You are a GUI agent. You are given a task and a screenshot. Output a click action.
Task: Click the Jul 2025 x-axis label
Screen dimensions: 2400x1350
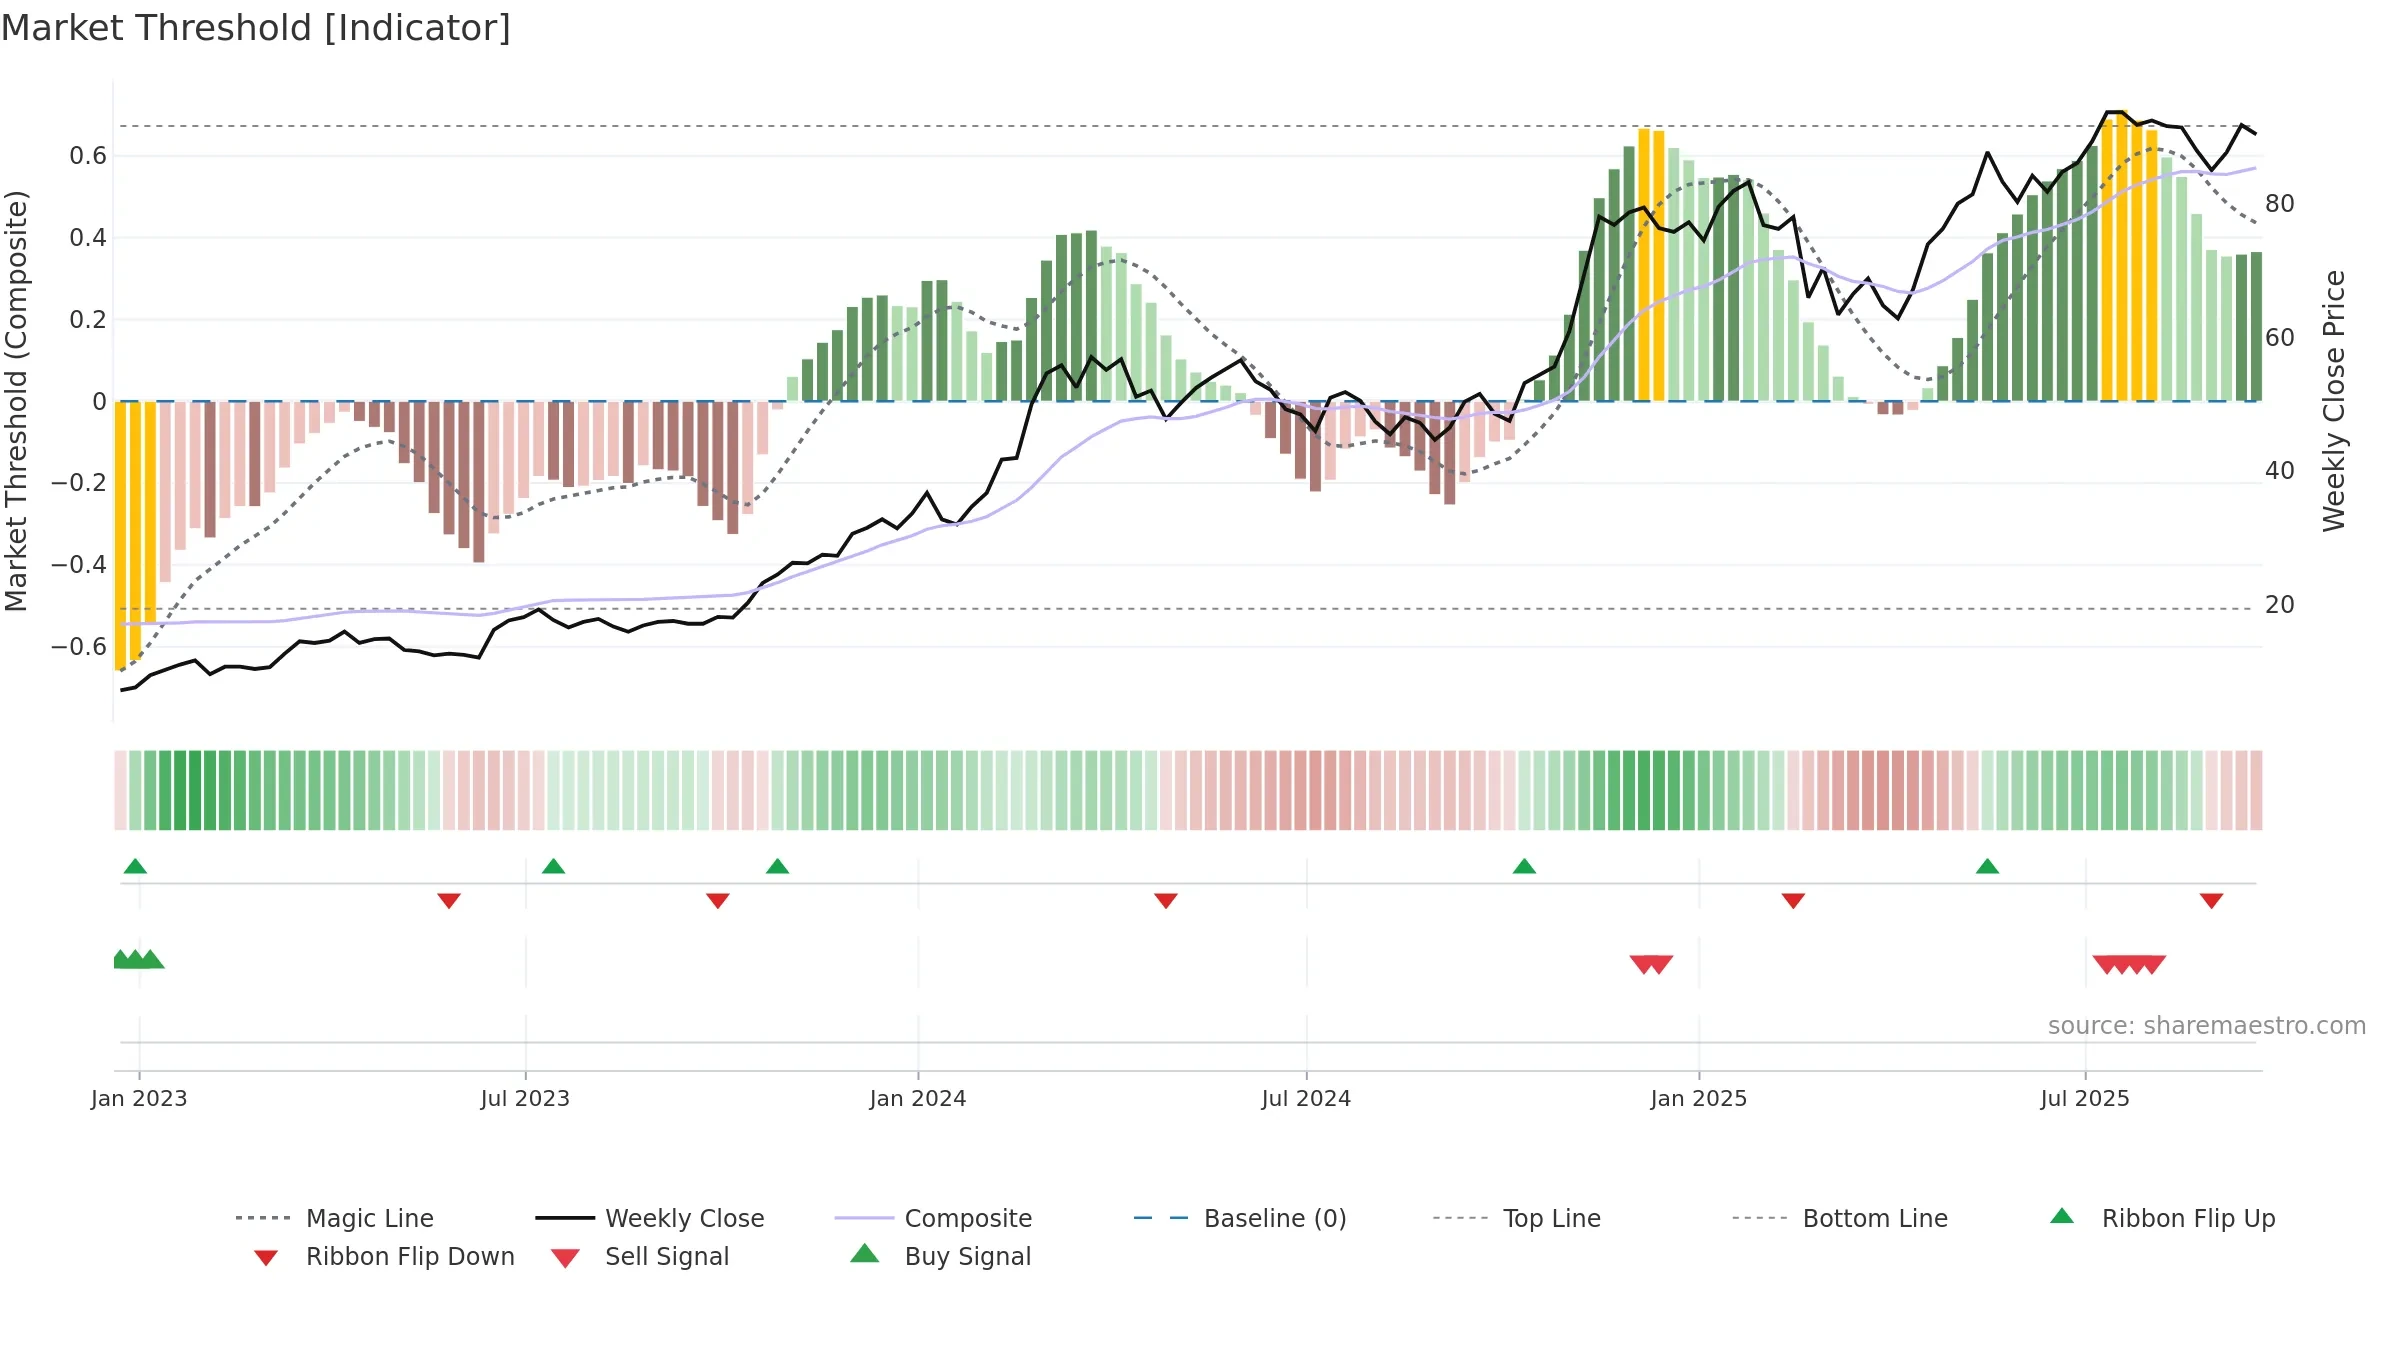2085,1098
